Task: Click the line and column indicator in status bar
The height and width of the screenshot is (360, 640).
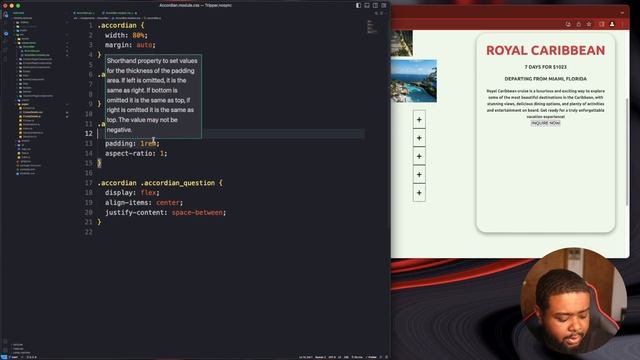Action: [305, 357]
